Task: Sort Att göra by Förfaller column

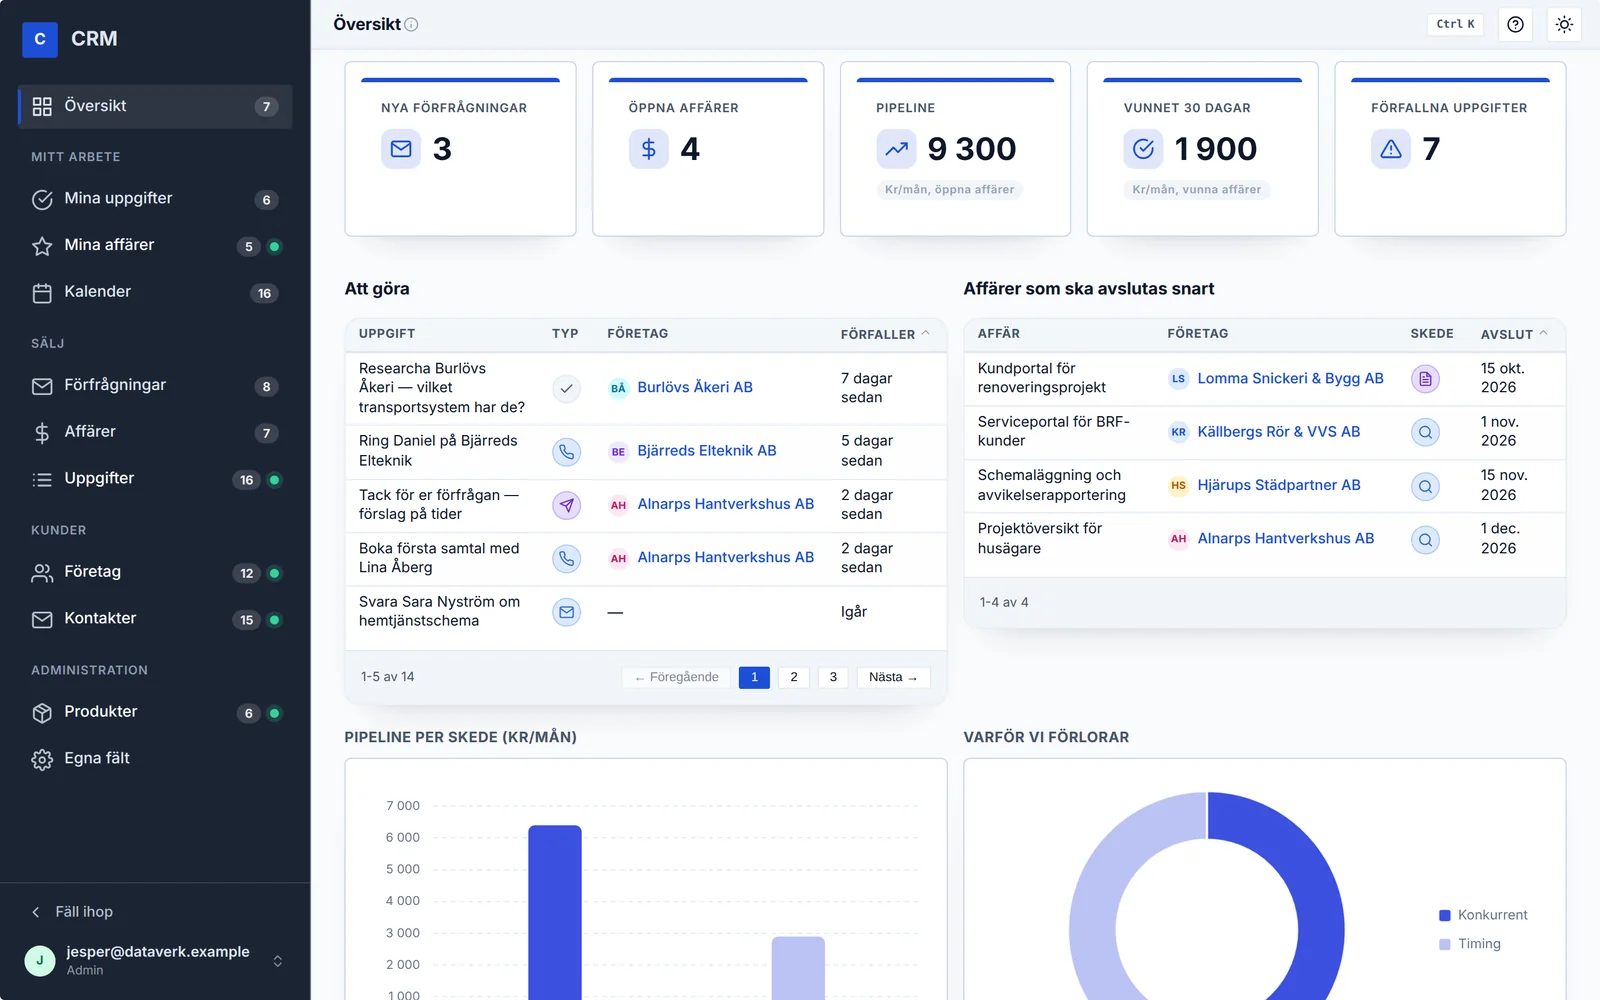Action: click(x=885, y=334)
